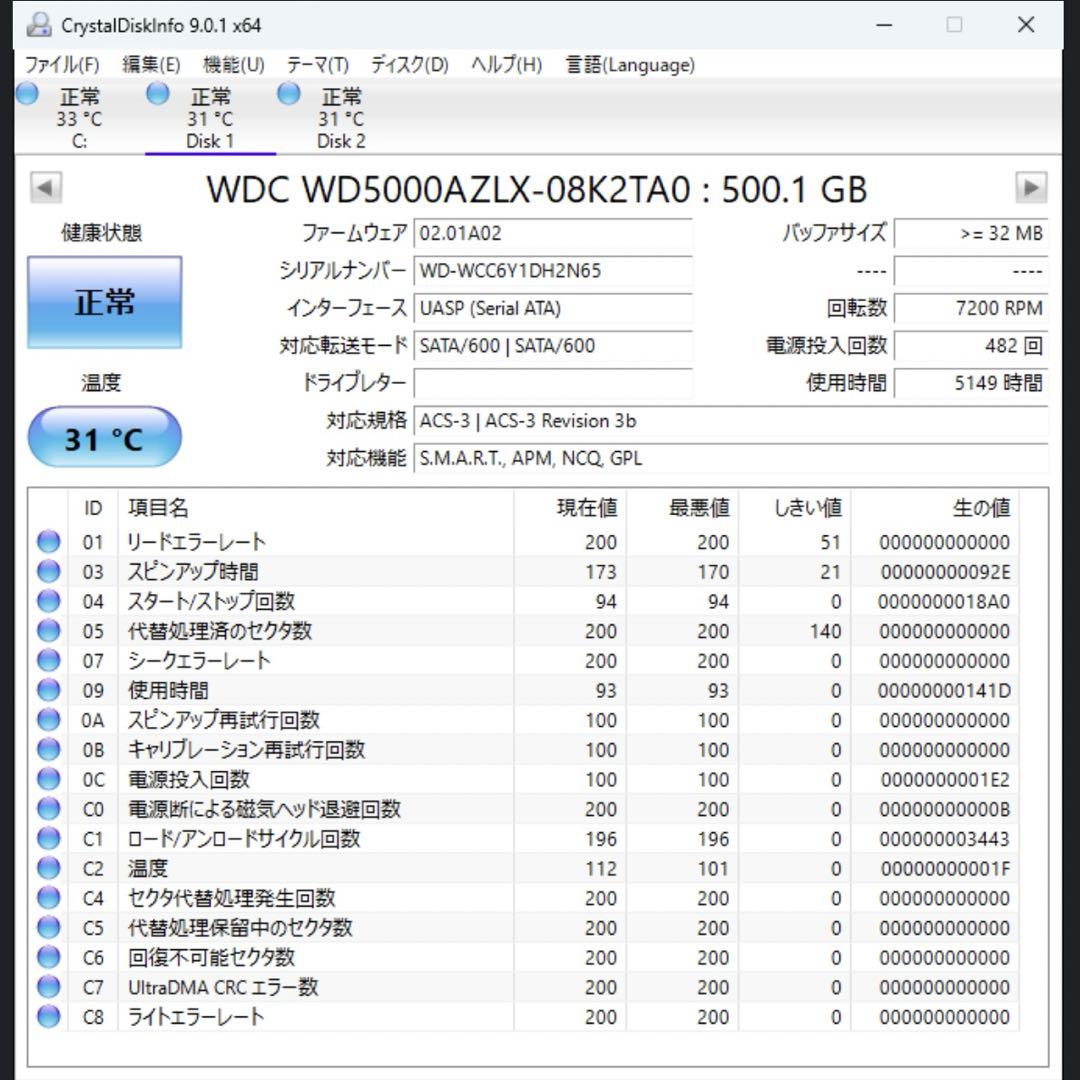This screenshot has height=1080, width=1080.
Task: Click raw value 000000003443 in C1 row
Action: pyautogui.click(x=944, y=839)
